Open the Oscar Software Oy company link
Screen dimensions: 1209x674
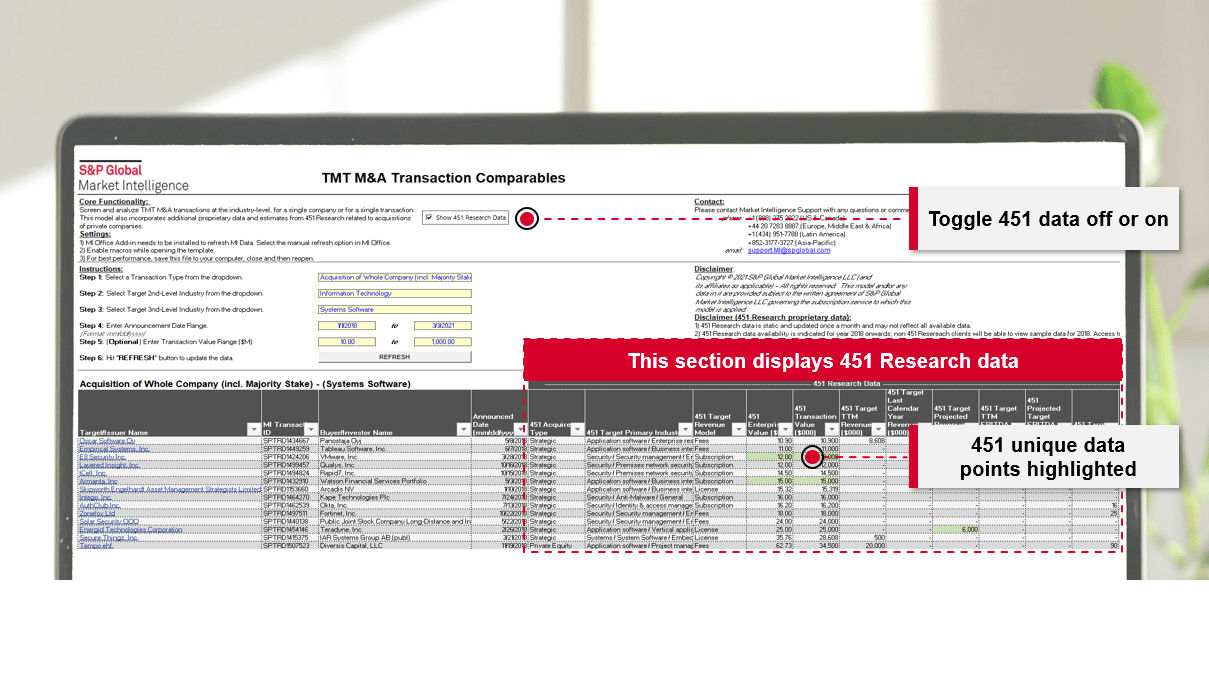108,441
